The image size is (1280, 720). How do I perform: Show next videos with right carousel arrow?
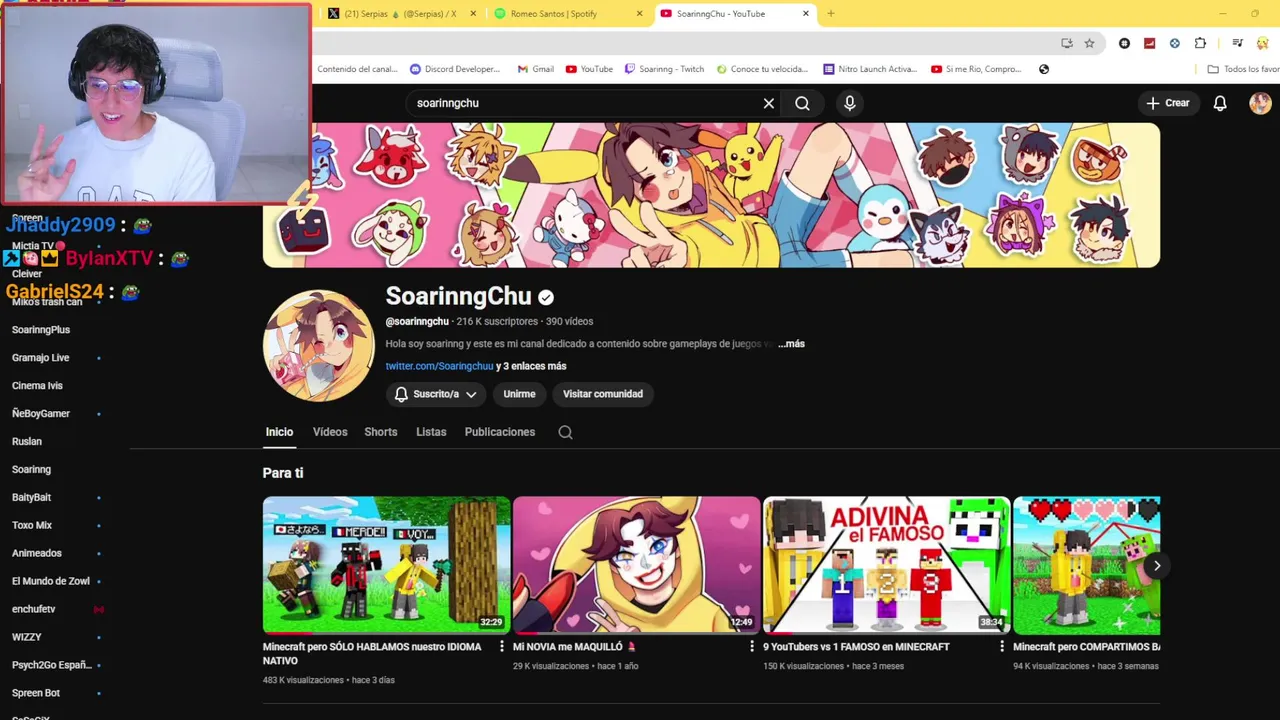[x=1157, y=566]
